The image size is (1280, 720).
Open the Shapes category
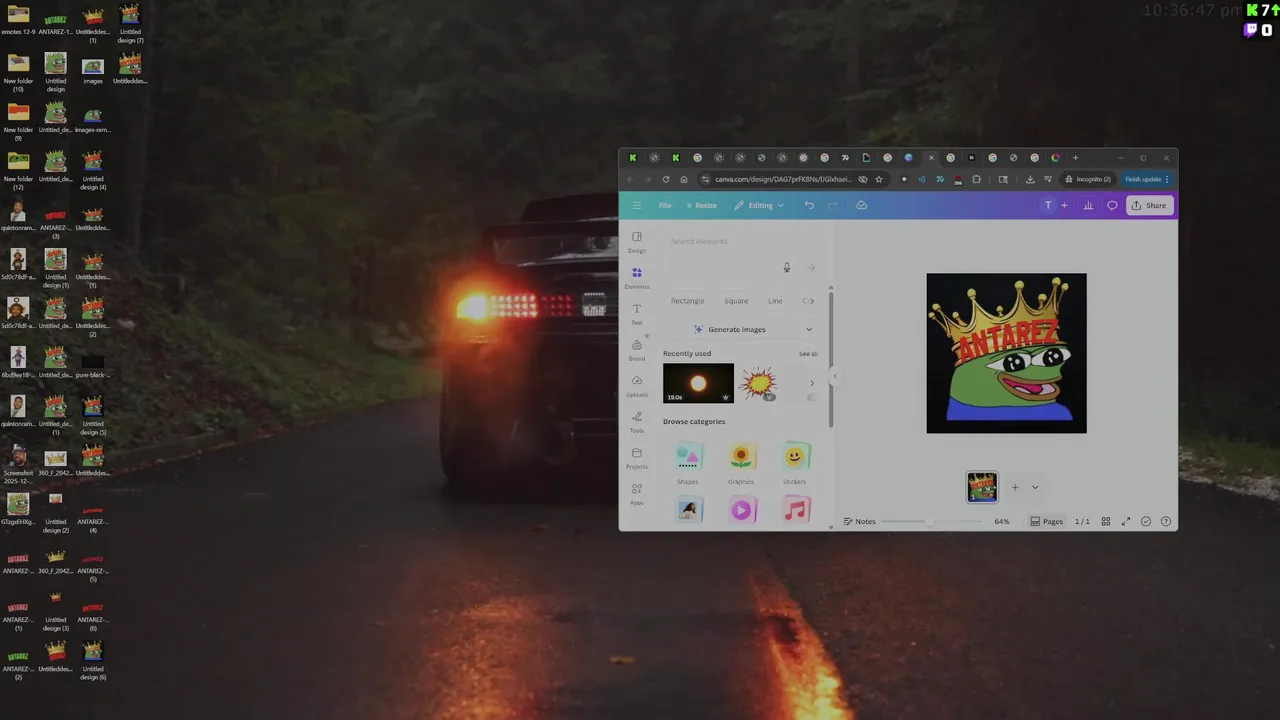click(x=688, y=463)
